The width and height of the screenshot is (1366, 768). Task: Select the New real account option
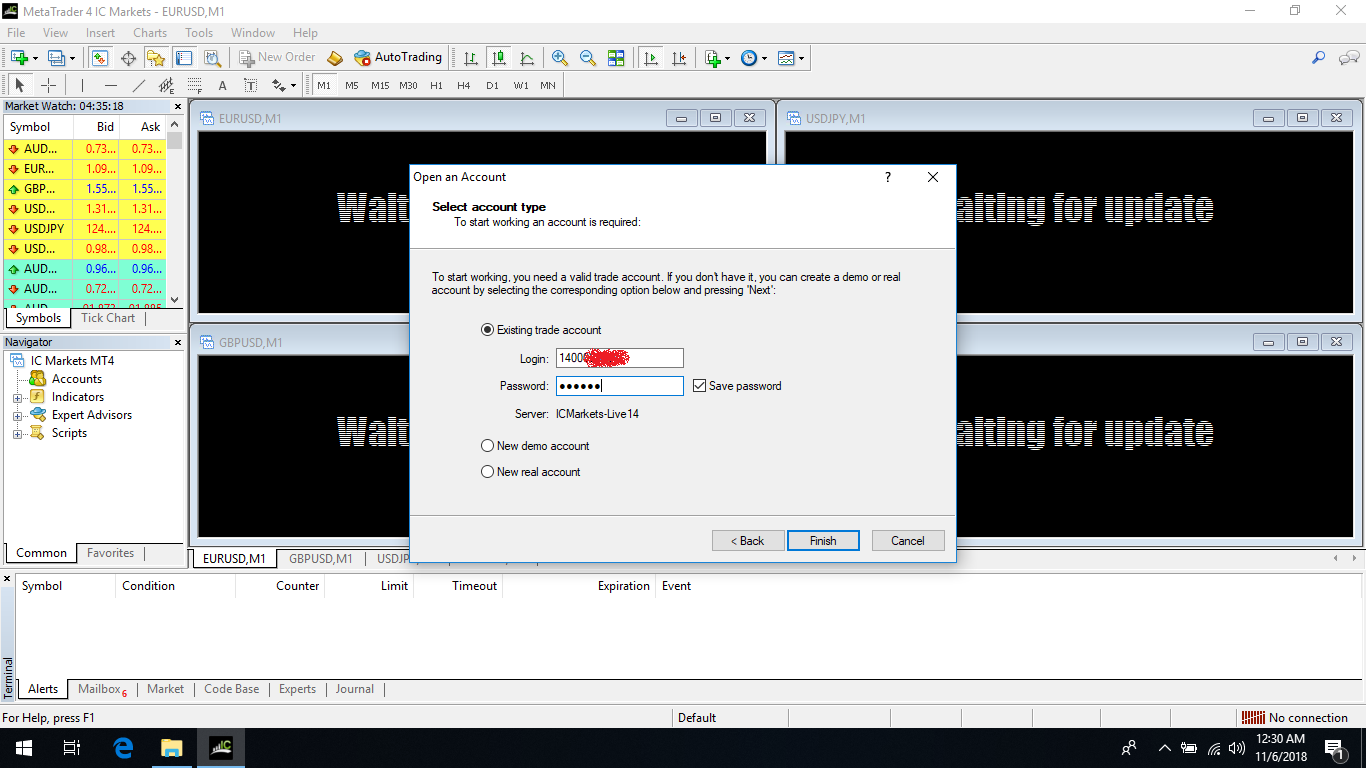531,472
